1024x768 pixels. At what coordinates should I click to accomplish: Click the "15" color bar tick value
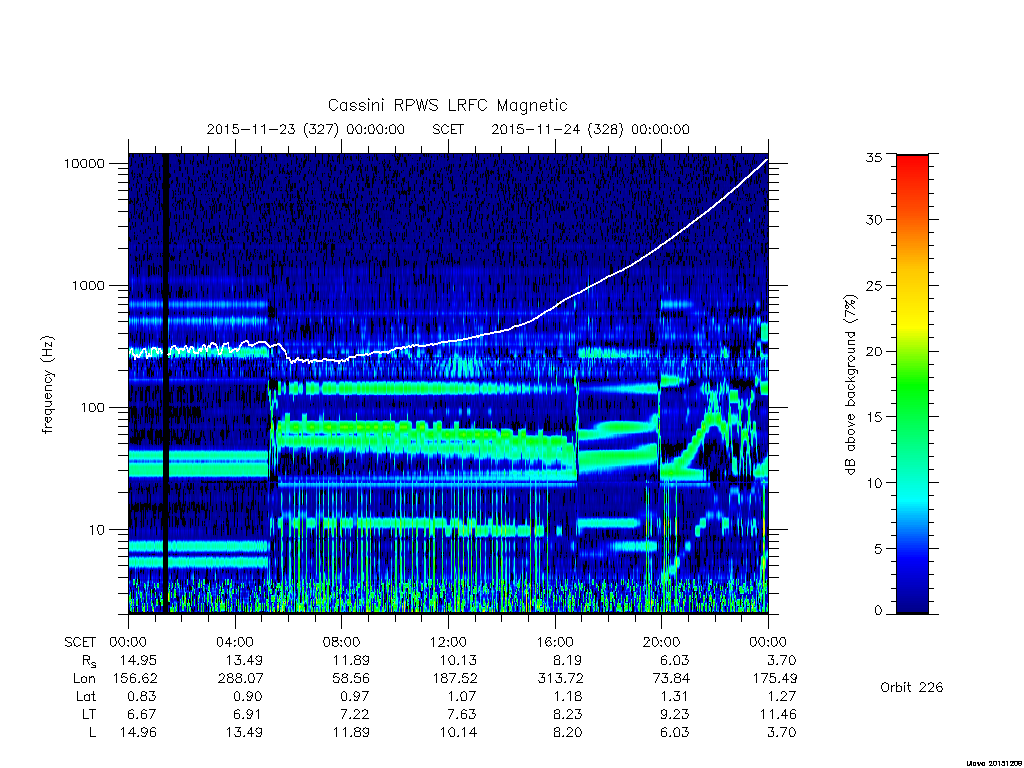point(873,417)
